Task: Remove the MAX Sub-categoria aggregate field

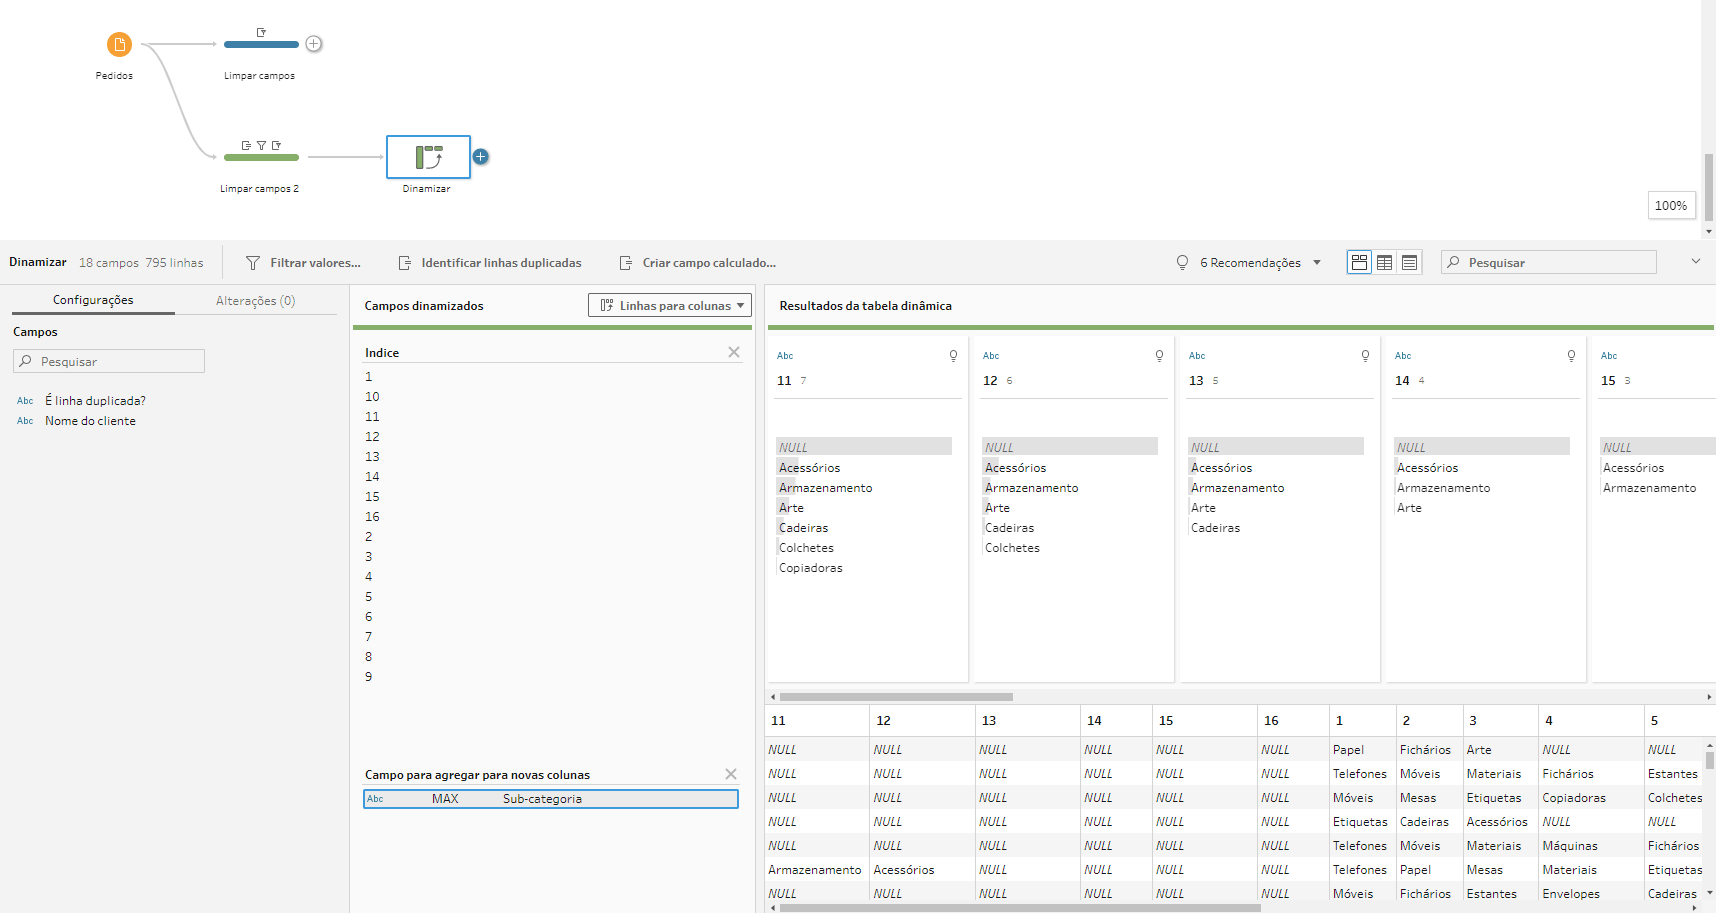Action: (731, 774)
